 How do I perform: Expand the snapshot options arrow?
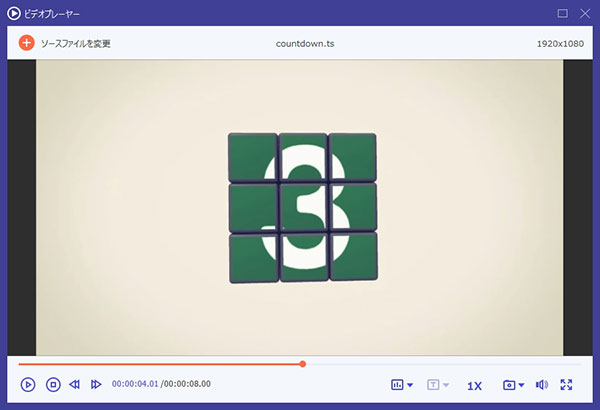pos(521,386)
